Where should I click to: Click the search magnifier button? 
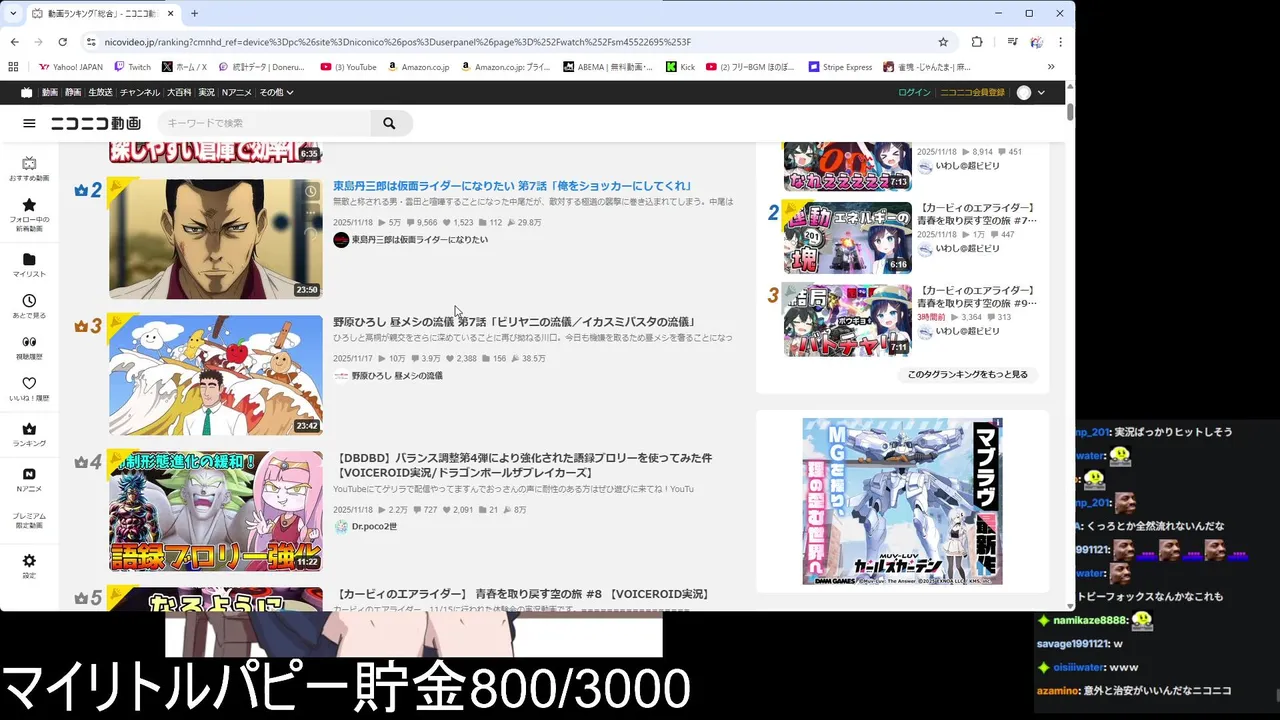(x=389, y=123)
